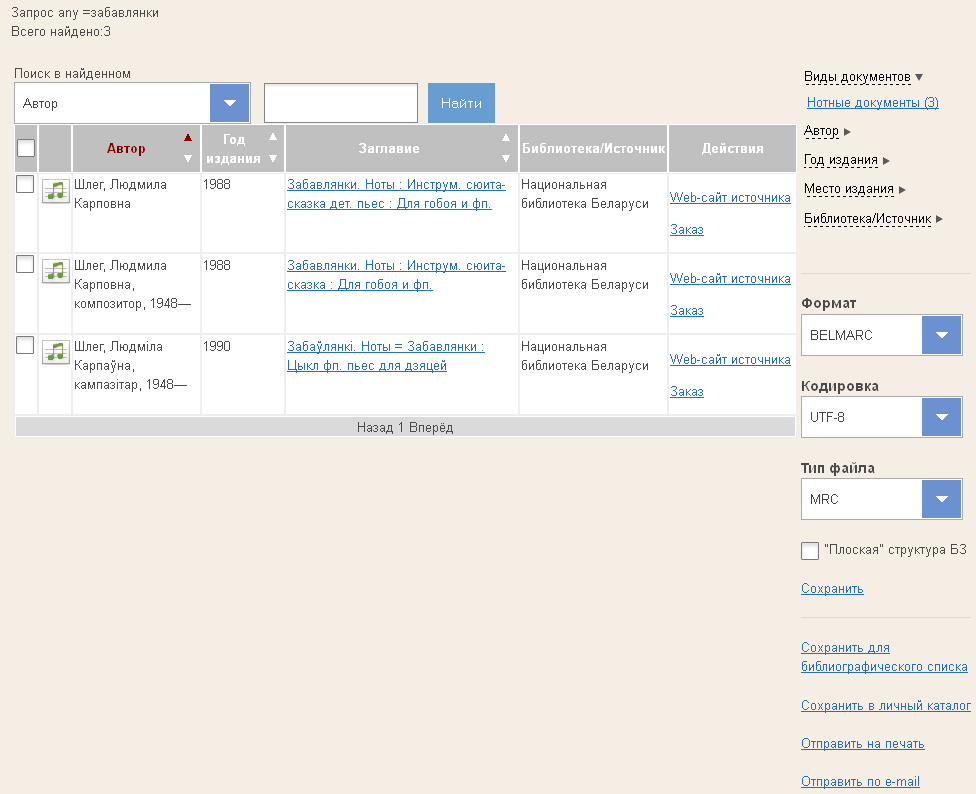Open the Формат BELMARC dropdown
This screenshot has height=794, width=976.
(x=941, y=335)
